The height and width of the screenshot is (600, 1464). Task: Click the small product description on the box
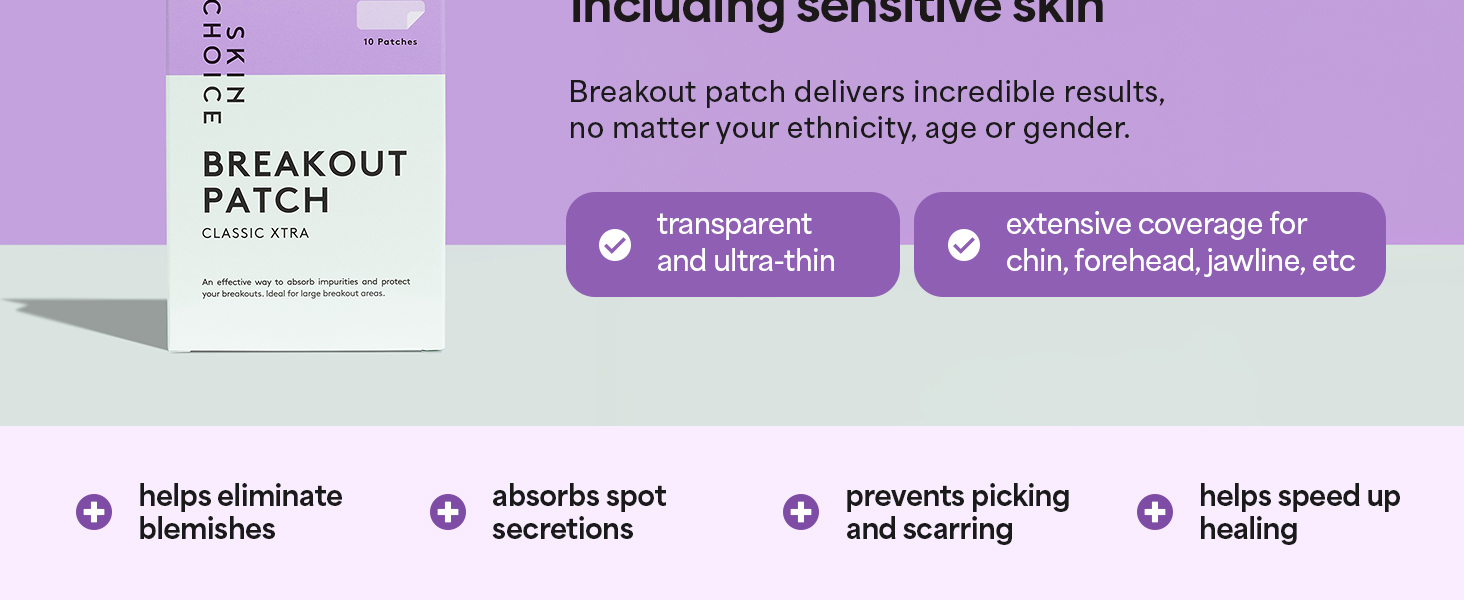[x=306, y=288]
